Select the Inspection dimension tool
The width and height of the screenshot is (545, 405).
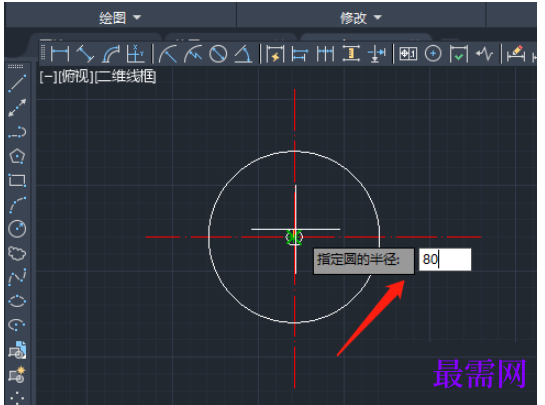point(459,54)
